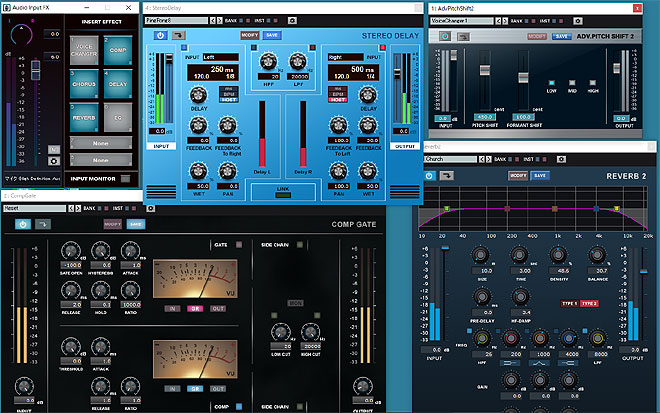The width and height of the screenshot is (660, 413).
Task: Click the blue EQ node on Reverb graph
Action: coord(596,208)
